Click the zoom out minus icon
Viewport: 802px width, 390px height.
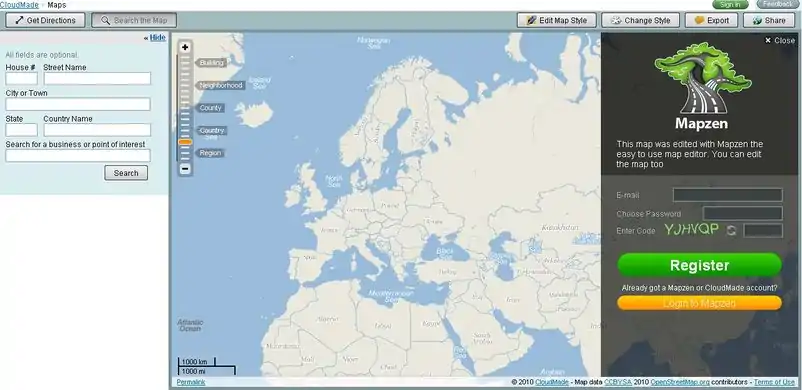185,168
